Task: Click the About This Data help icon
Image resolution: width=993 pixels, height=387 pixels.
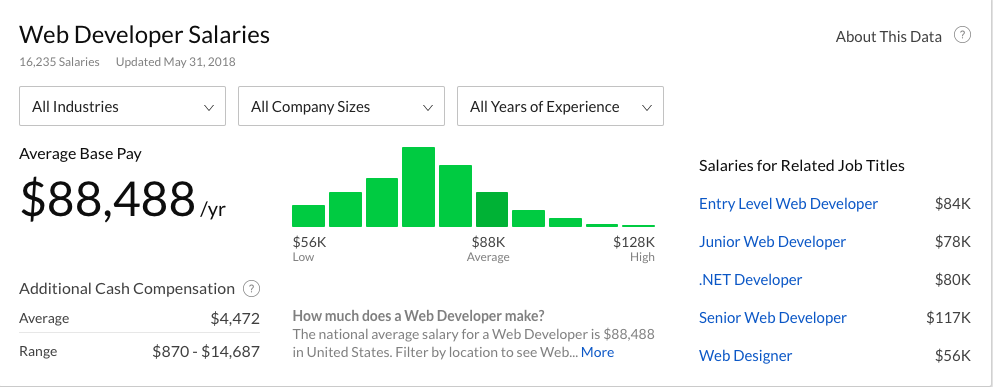Action: pyautogui.click(x=962, y=35)
